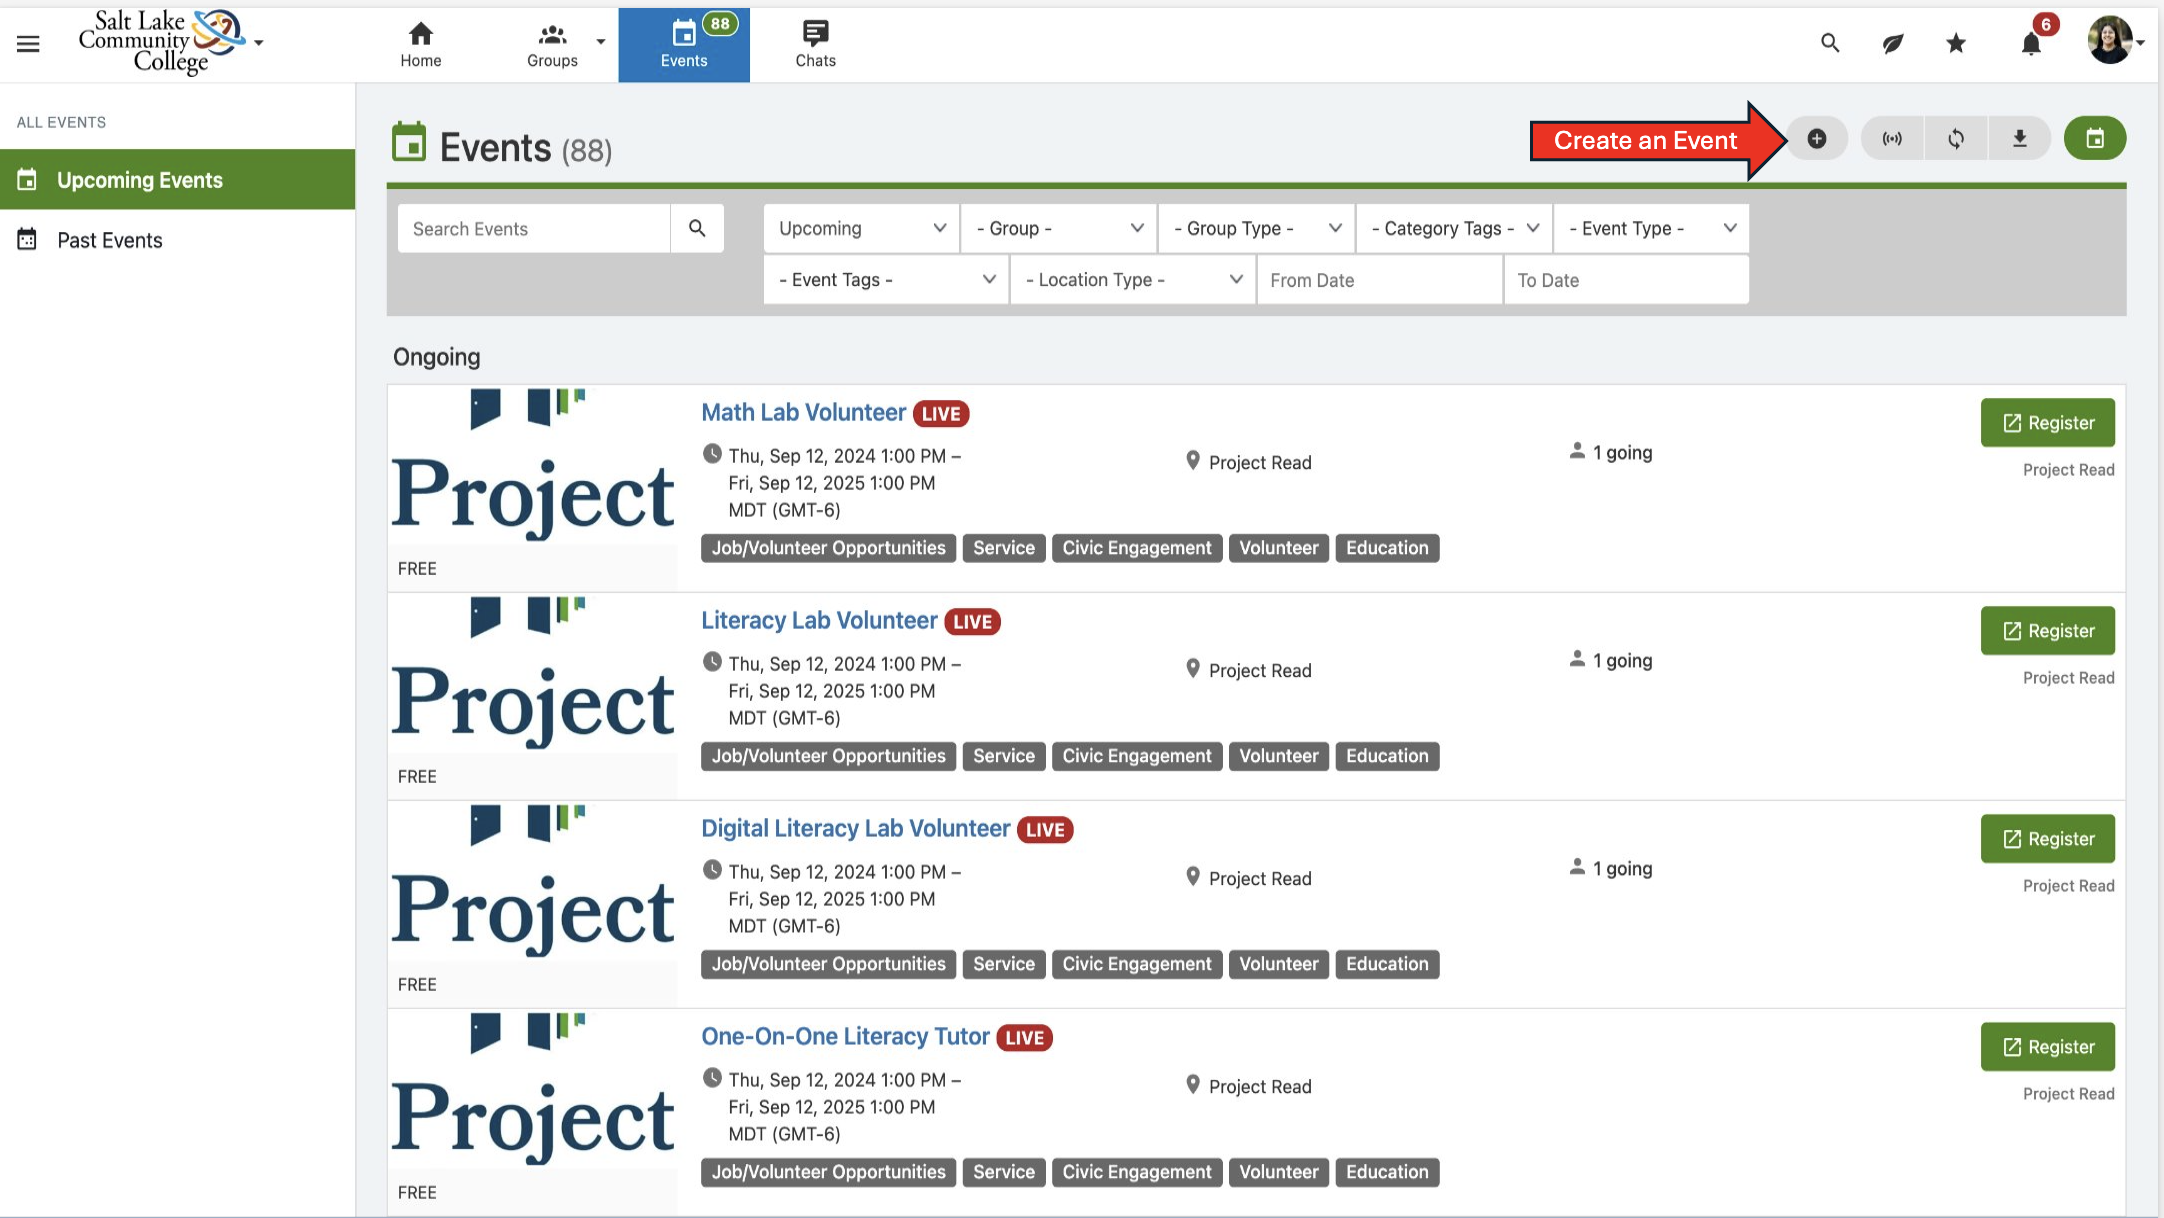Open the Digital Literacy Lab Volunteer link
Screen dimensions: 2164x1218
pyautogui.click(x=855, y=829)
